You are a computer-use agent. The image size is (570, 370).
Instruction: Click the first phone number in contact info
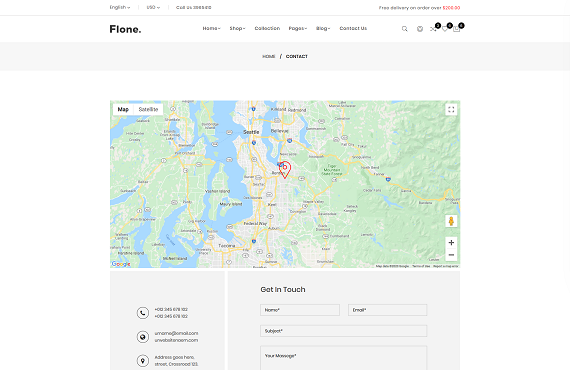coord(171,309)
